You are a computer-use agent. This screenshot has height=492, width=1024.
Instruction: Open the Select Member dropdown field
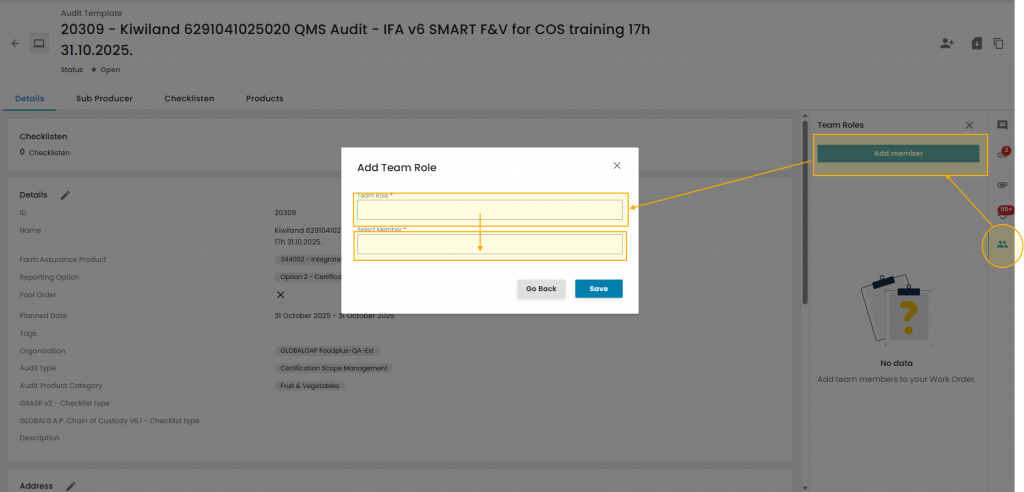[x=490, y=245]
